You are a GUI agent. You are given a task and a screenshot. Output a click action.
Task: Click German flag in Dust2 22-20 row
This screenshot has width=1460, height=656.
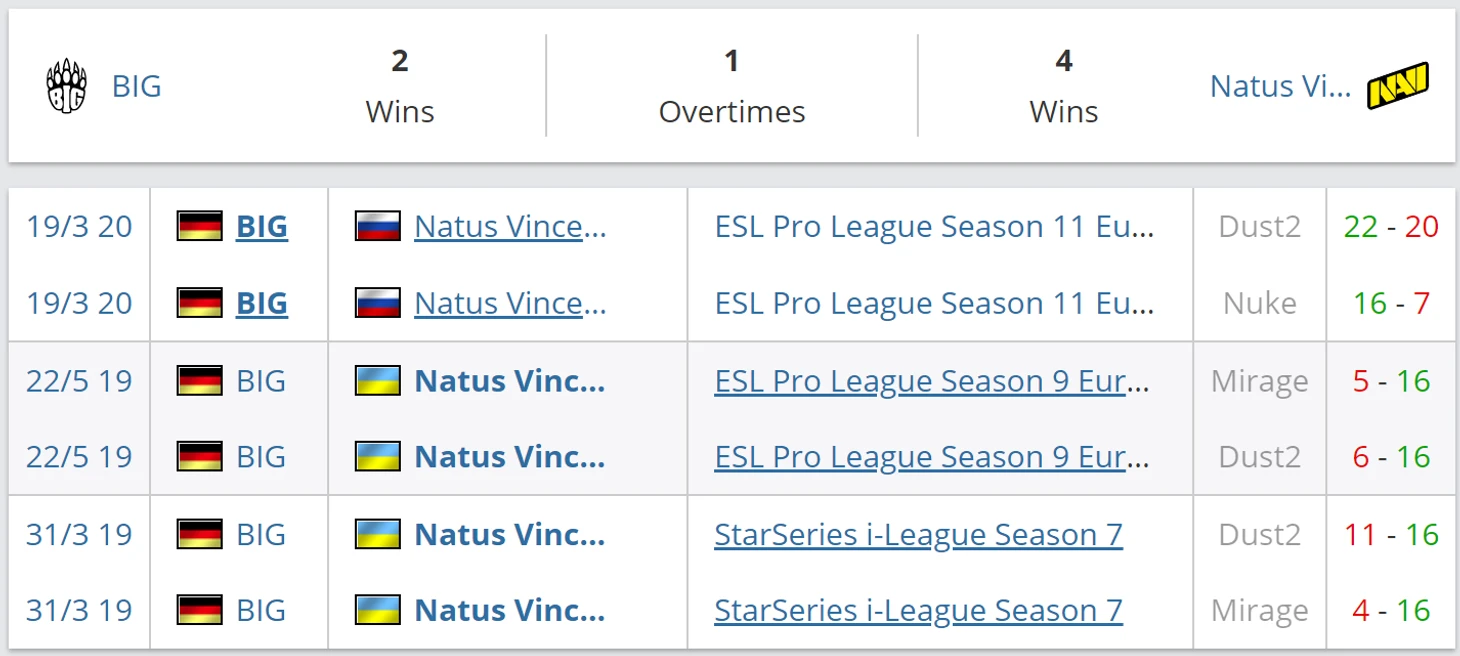click(199, 226)
